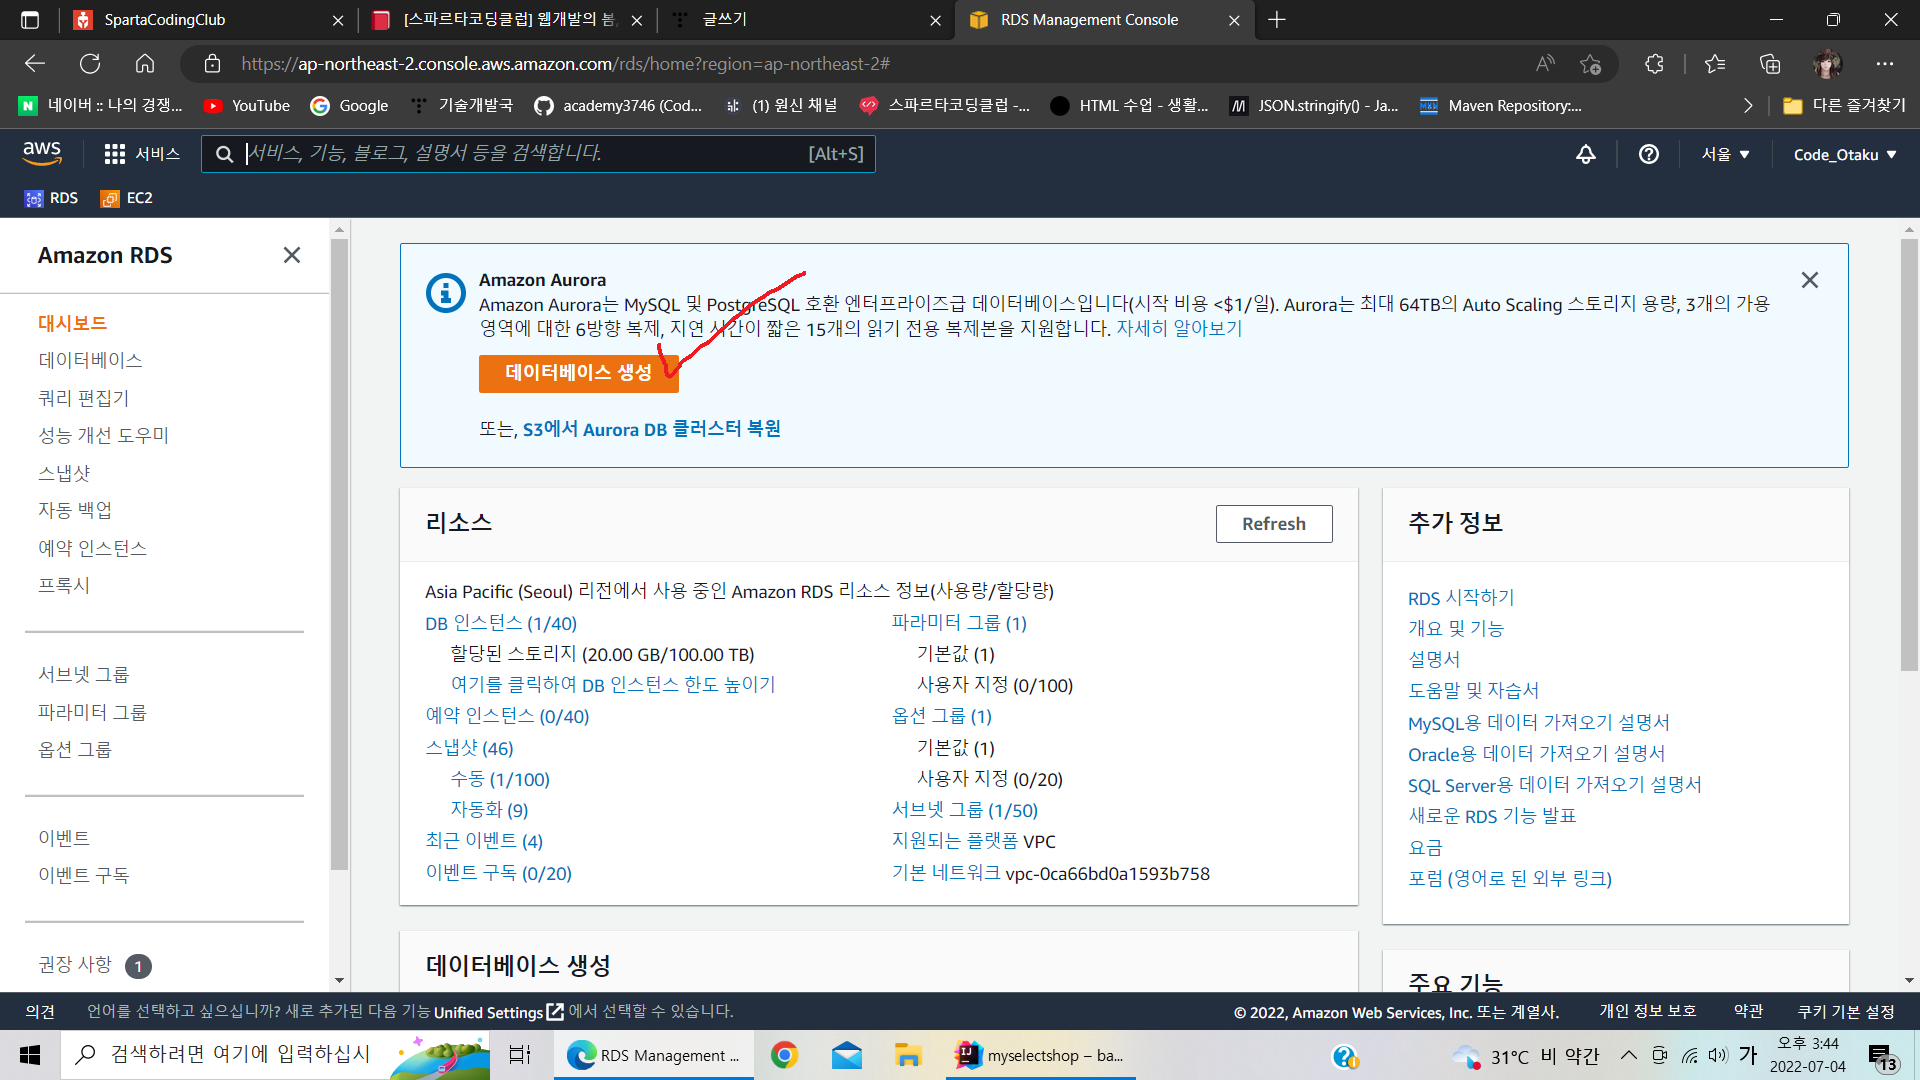Image resolution: width=1920 pixels, height=1080 pixels.
Task: Click the Refresh button in 리소스
Action: 1274,524
